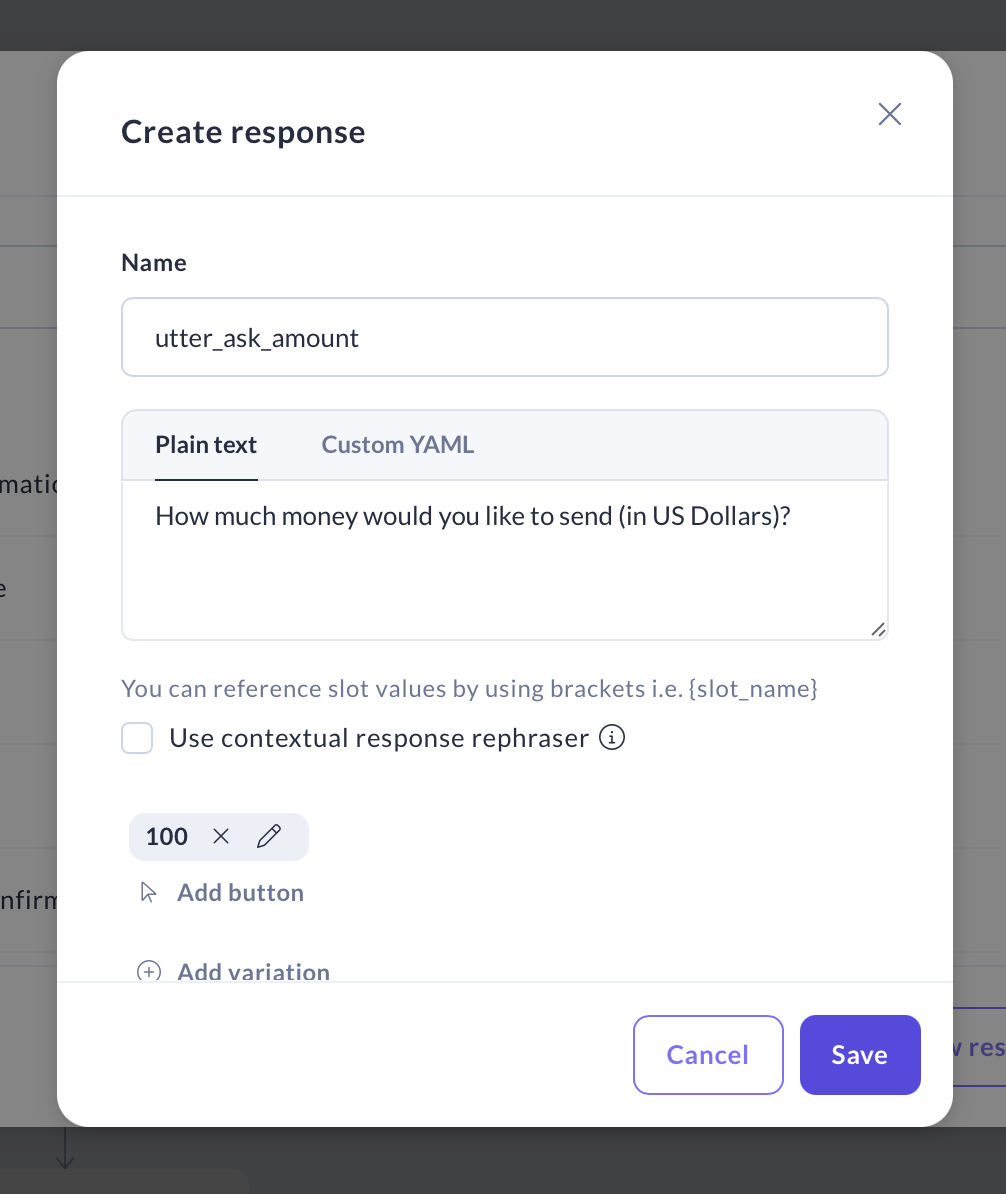The width and height of the screenshot is (1006, 1194).
Task: Click the cursor icon beside Add button
Action: point(149,892)
